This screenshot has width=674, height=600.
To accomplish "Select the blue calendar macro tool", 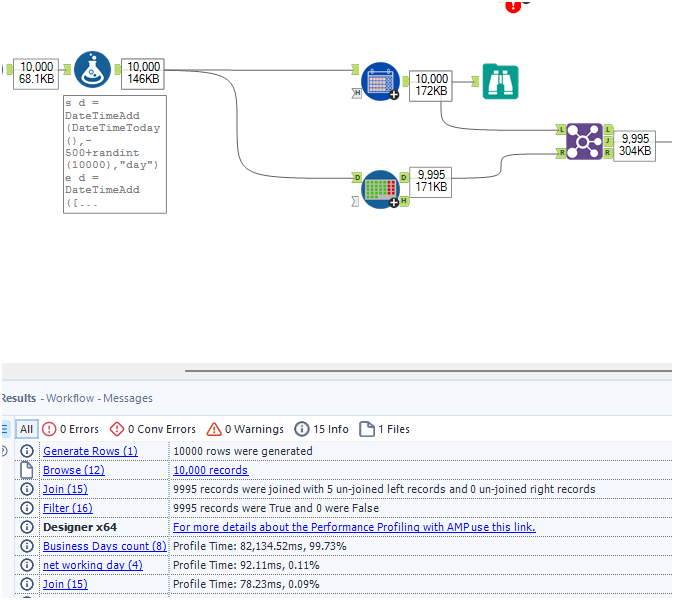I will pyautogui.click(x=380, y=82).
